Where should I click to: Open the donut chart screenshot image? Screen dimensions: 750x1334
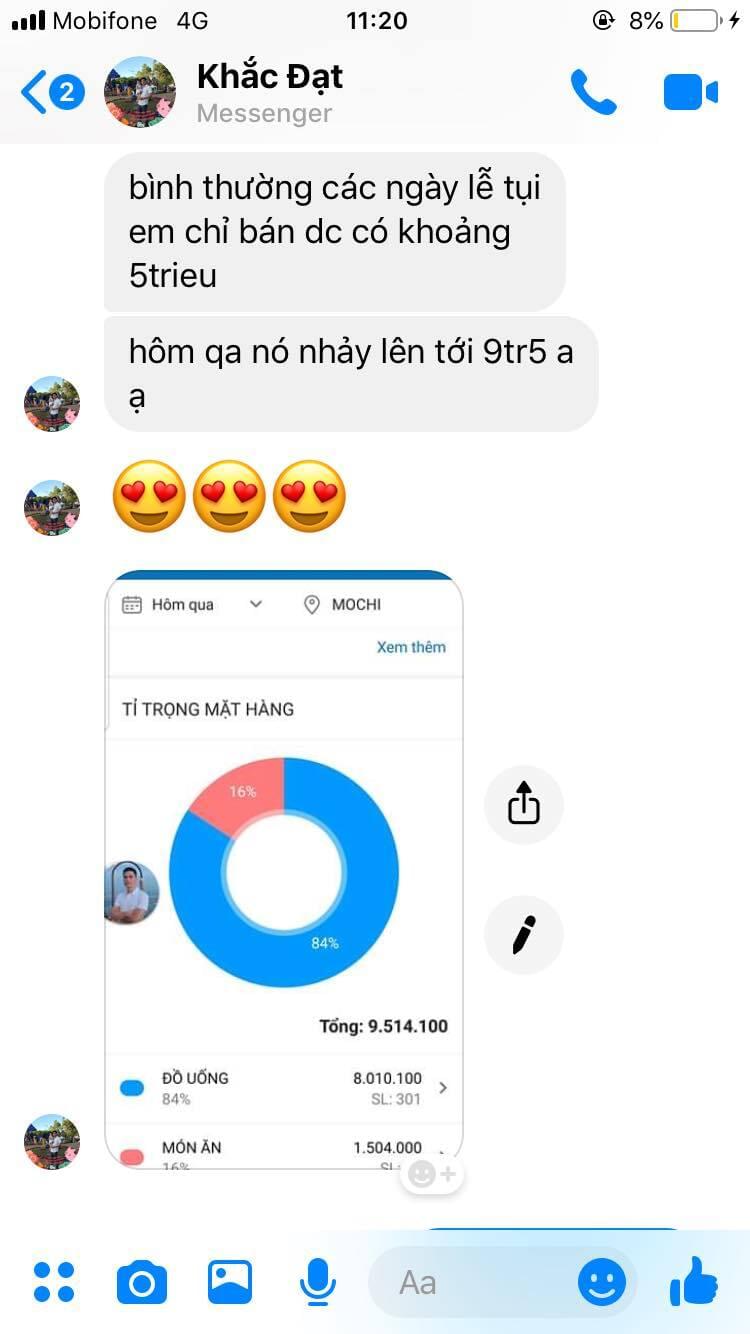(284, 868)
